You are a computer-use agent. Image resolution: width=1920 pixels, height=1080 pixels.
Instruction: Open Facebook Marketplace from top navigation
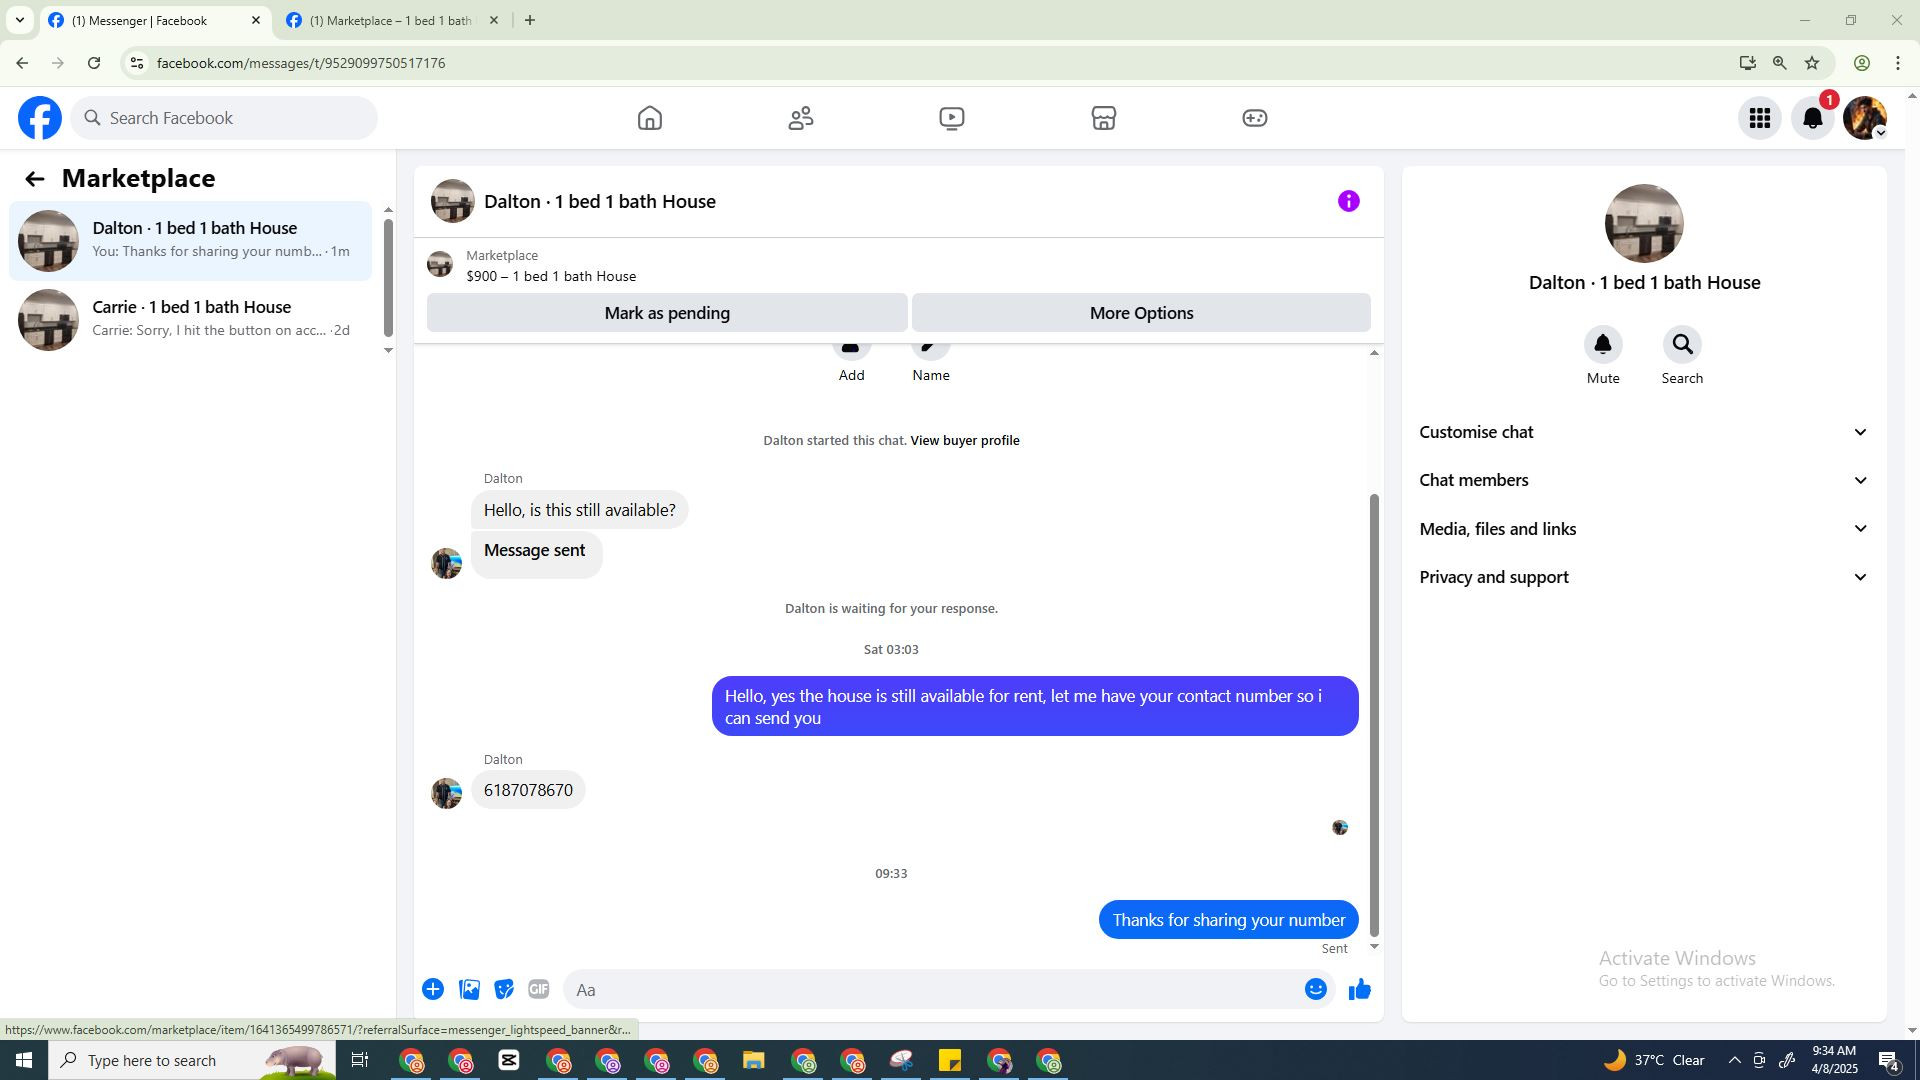click(x=1103, y=118)
